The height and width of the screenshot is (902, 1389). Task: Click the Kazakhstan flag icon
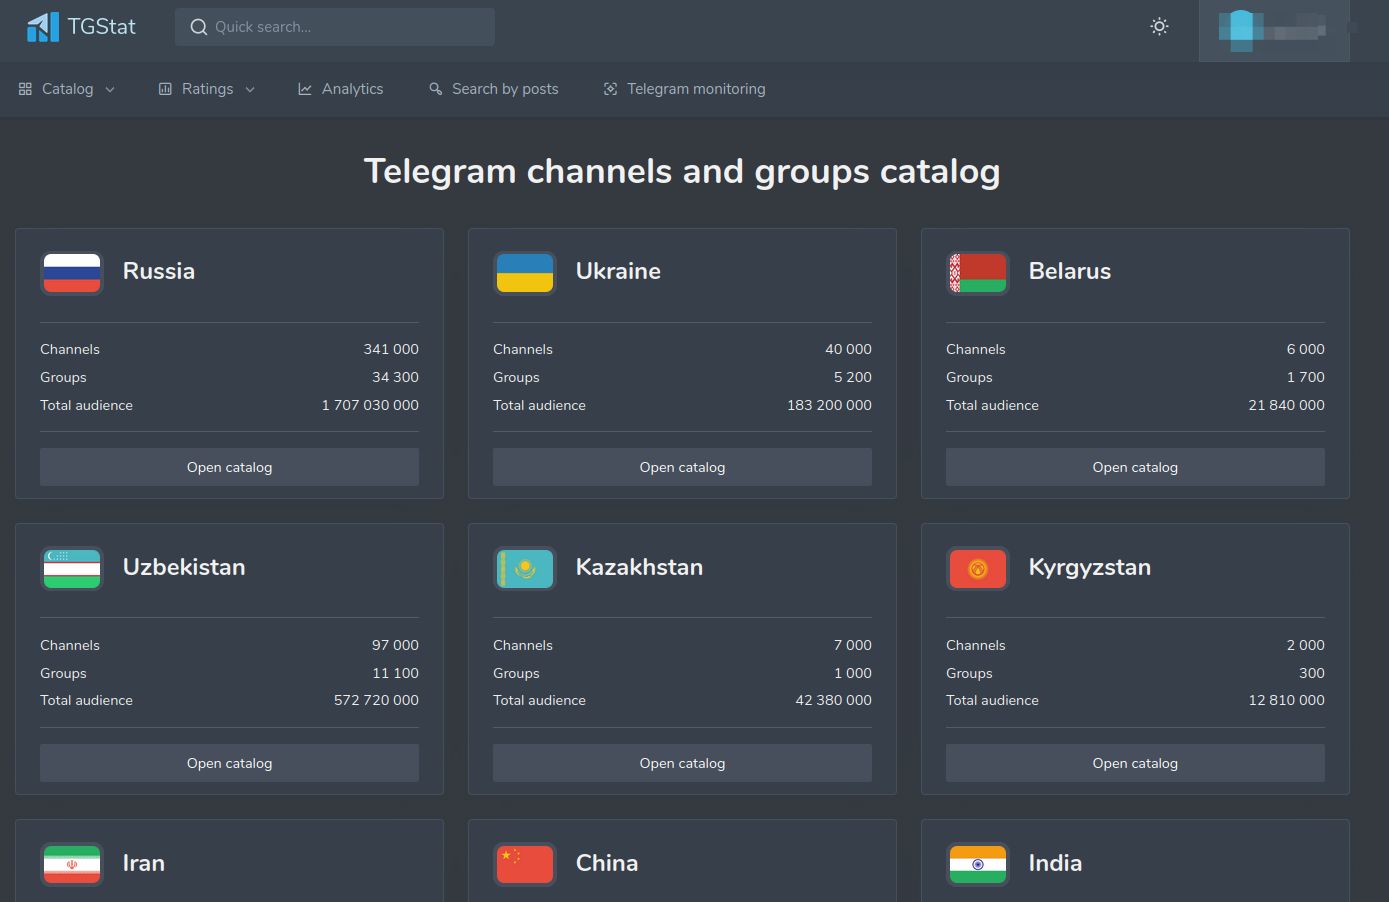click(525, 568)
